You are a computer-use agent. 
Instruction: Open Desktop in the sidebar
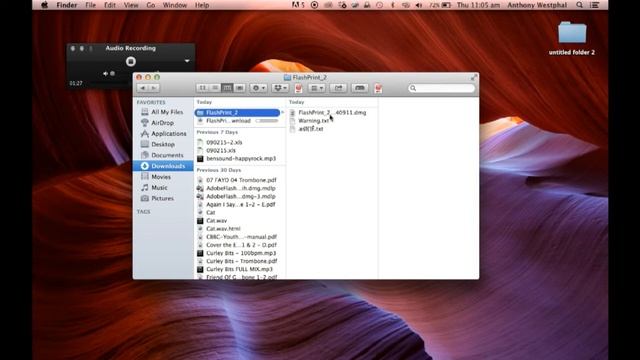(x=163, y=144)
